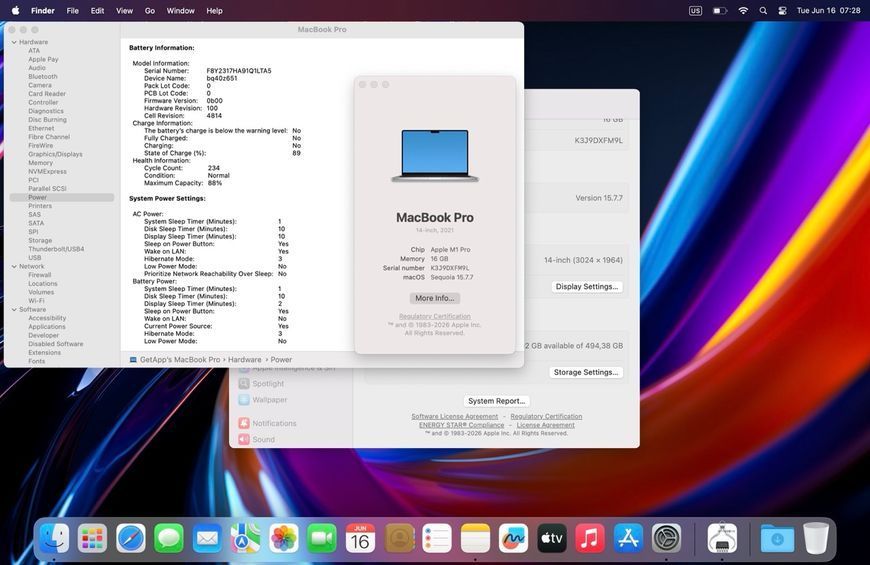Select Thunderbolt/USB4 in the sidebar

56,249
